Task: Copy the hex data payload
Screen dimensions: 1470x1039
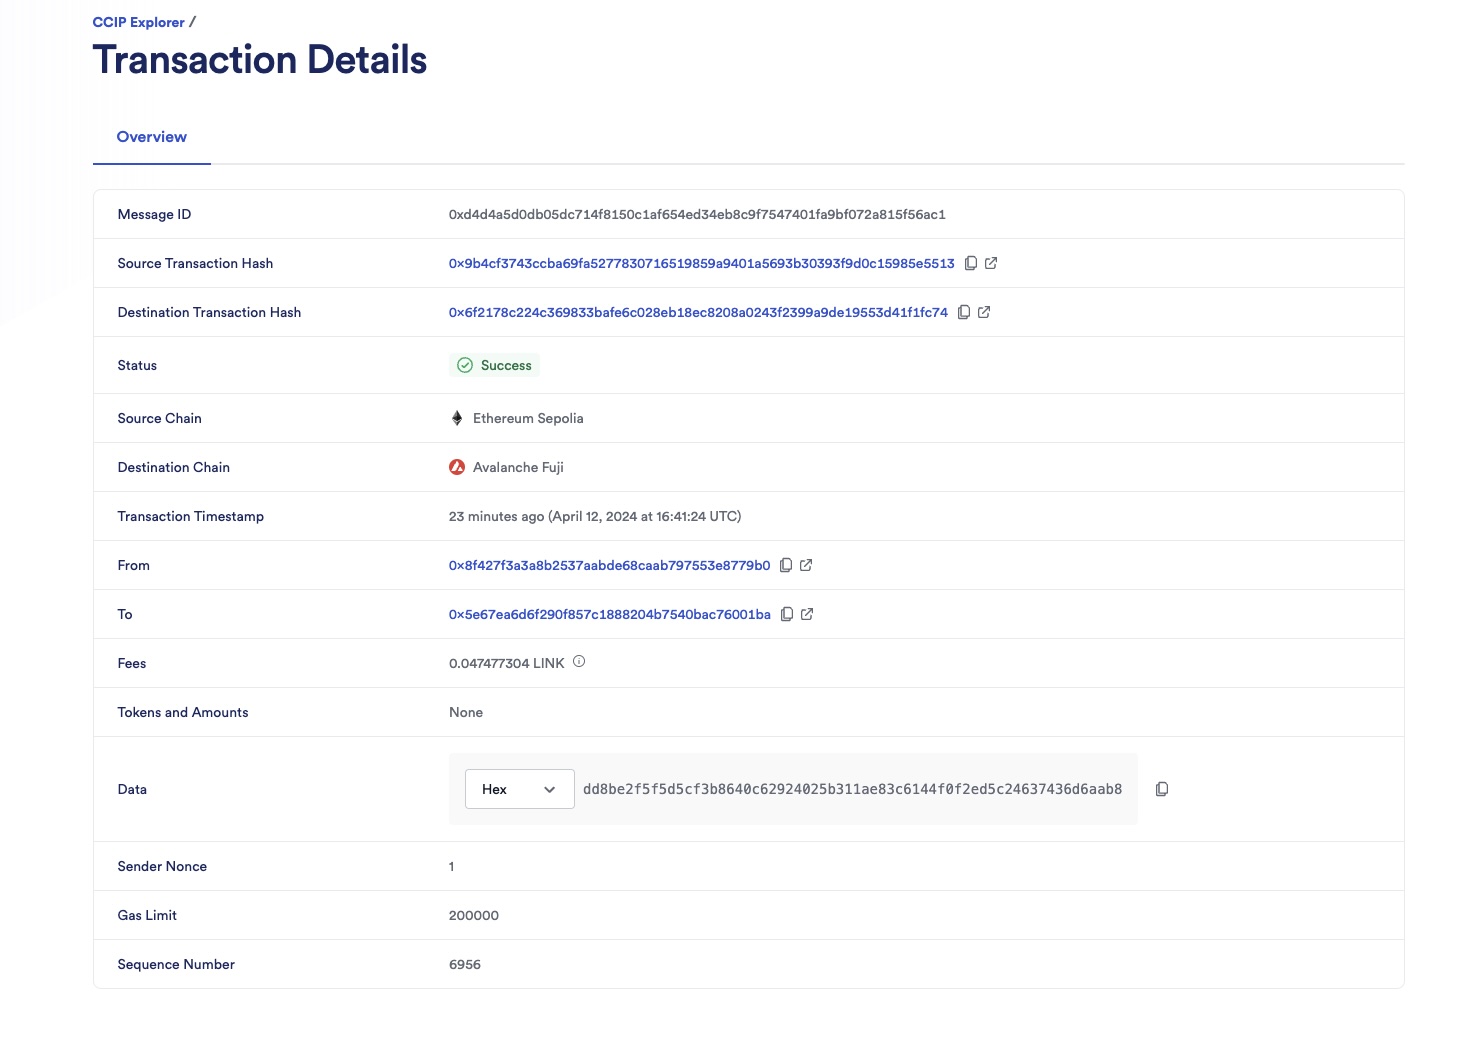Action: 1162,789
